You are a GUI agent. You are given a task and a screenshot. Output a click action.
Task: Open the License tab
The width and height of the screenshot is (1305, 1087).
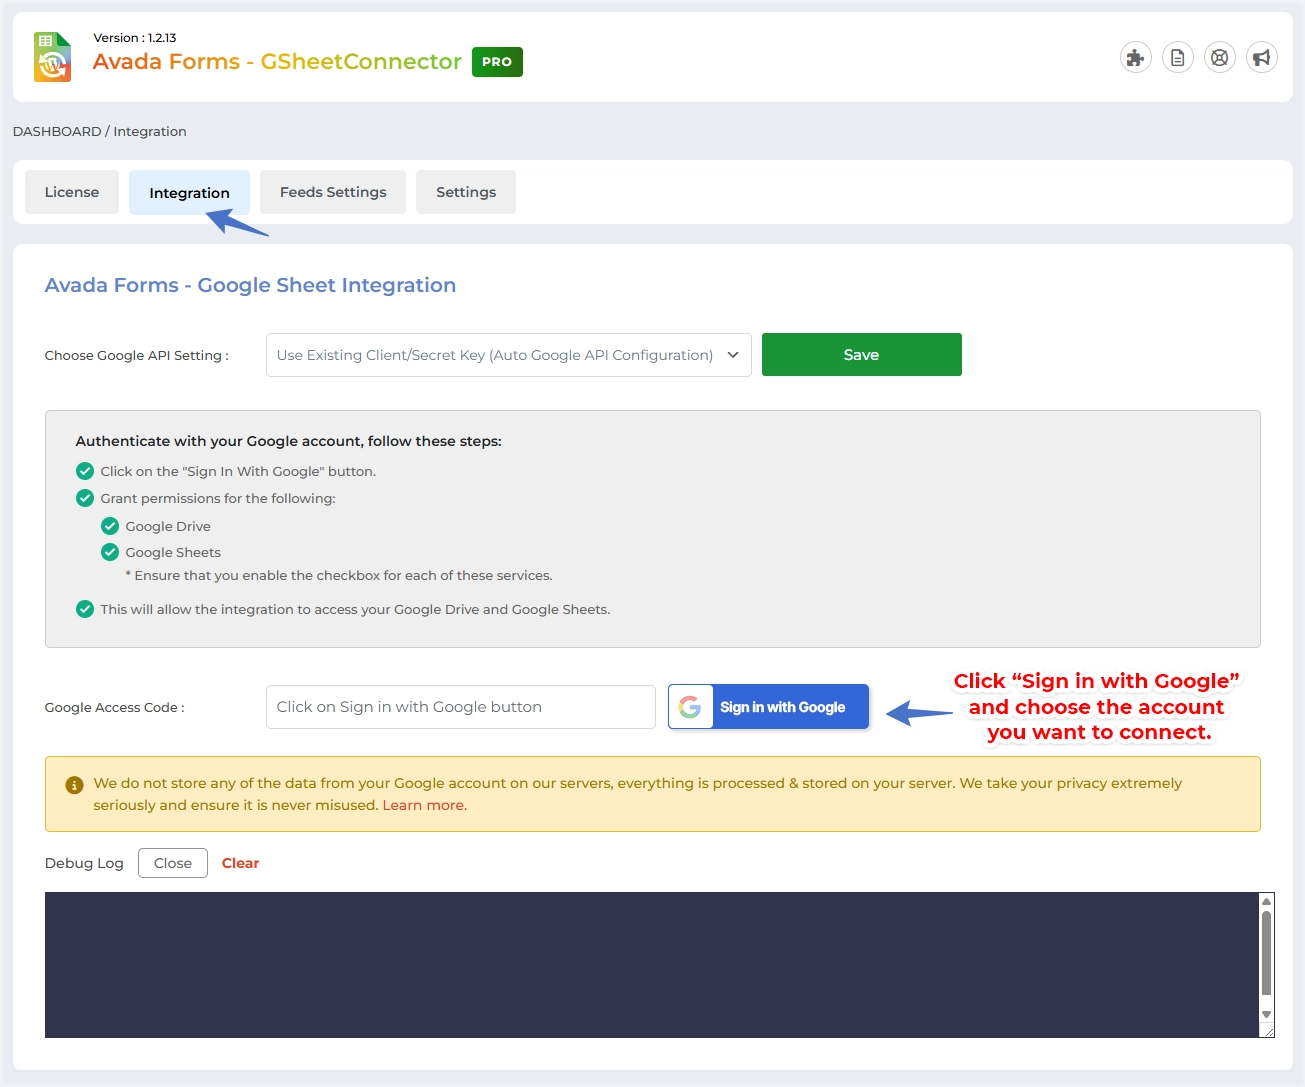click(72, 192)
